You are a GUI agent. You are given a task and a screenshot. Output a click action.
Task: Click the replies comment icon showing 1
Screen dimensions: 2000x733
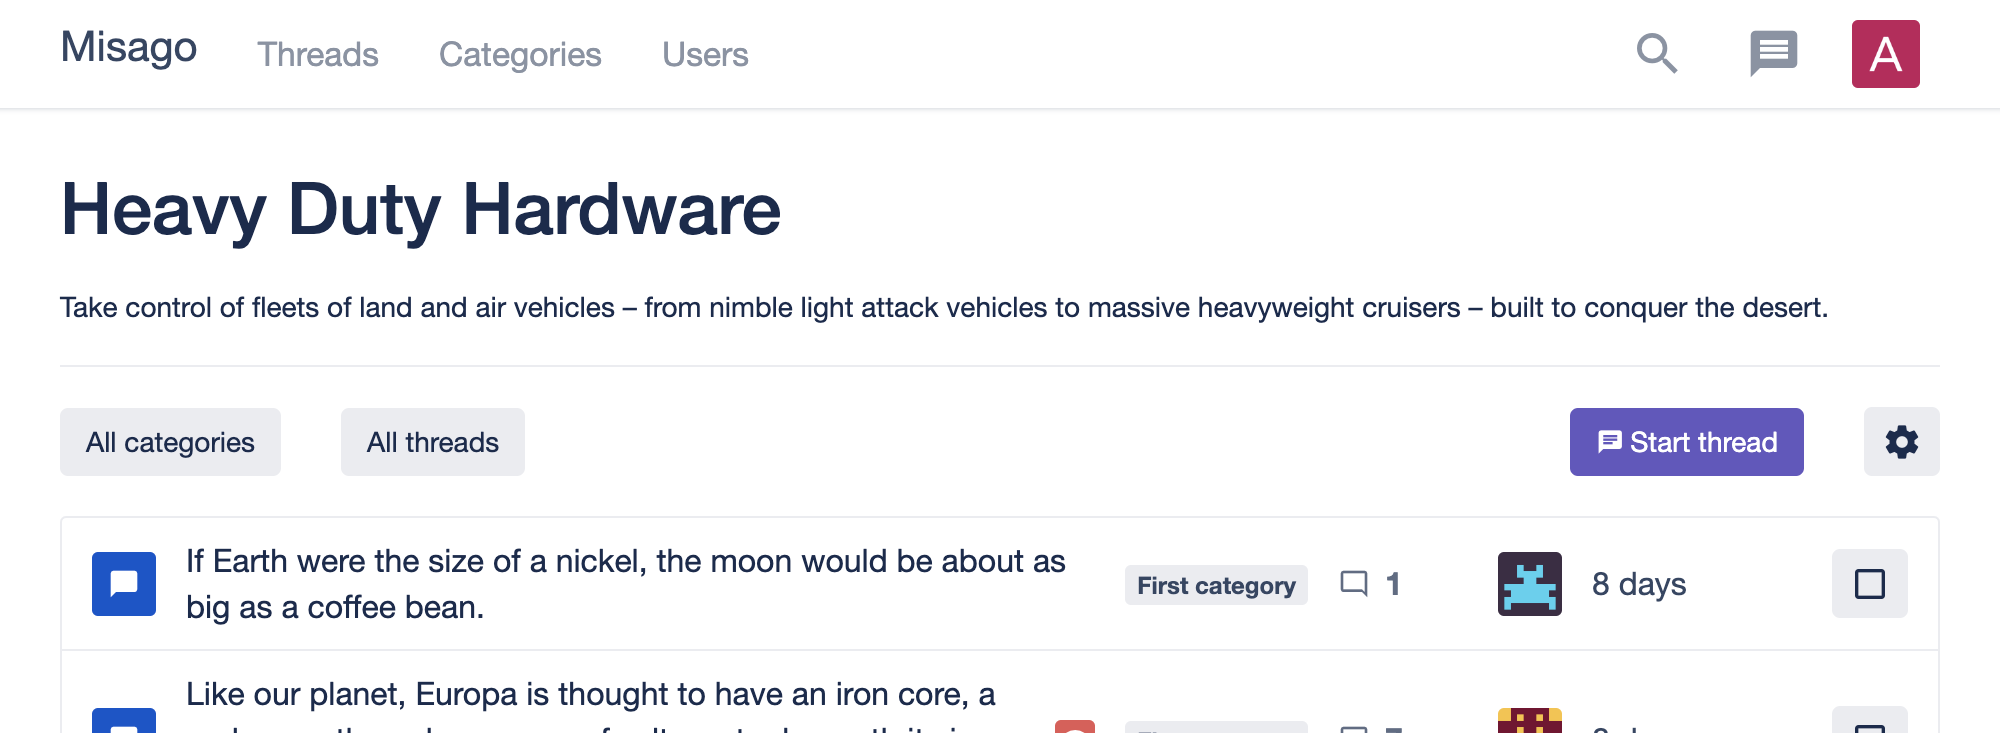1354,584
